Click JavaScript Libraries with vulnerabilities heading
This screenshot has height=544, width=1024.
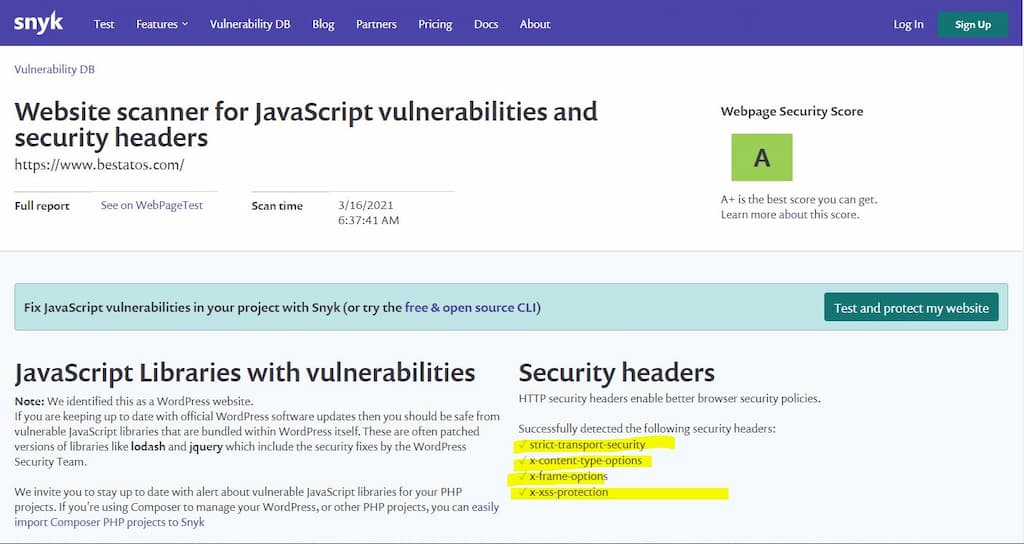click(x=245, y=373)
